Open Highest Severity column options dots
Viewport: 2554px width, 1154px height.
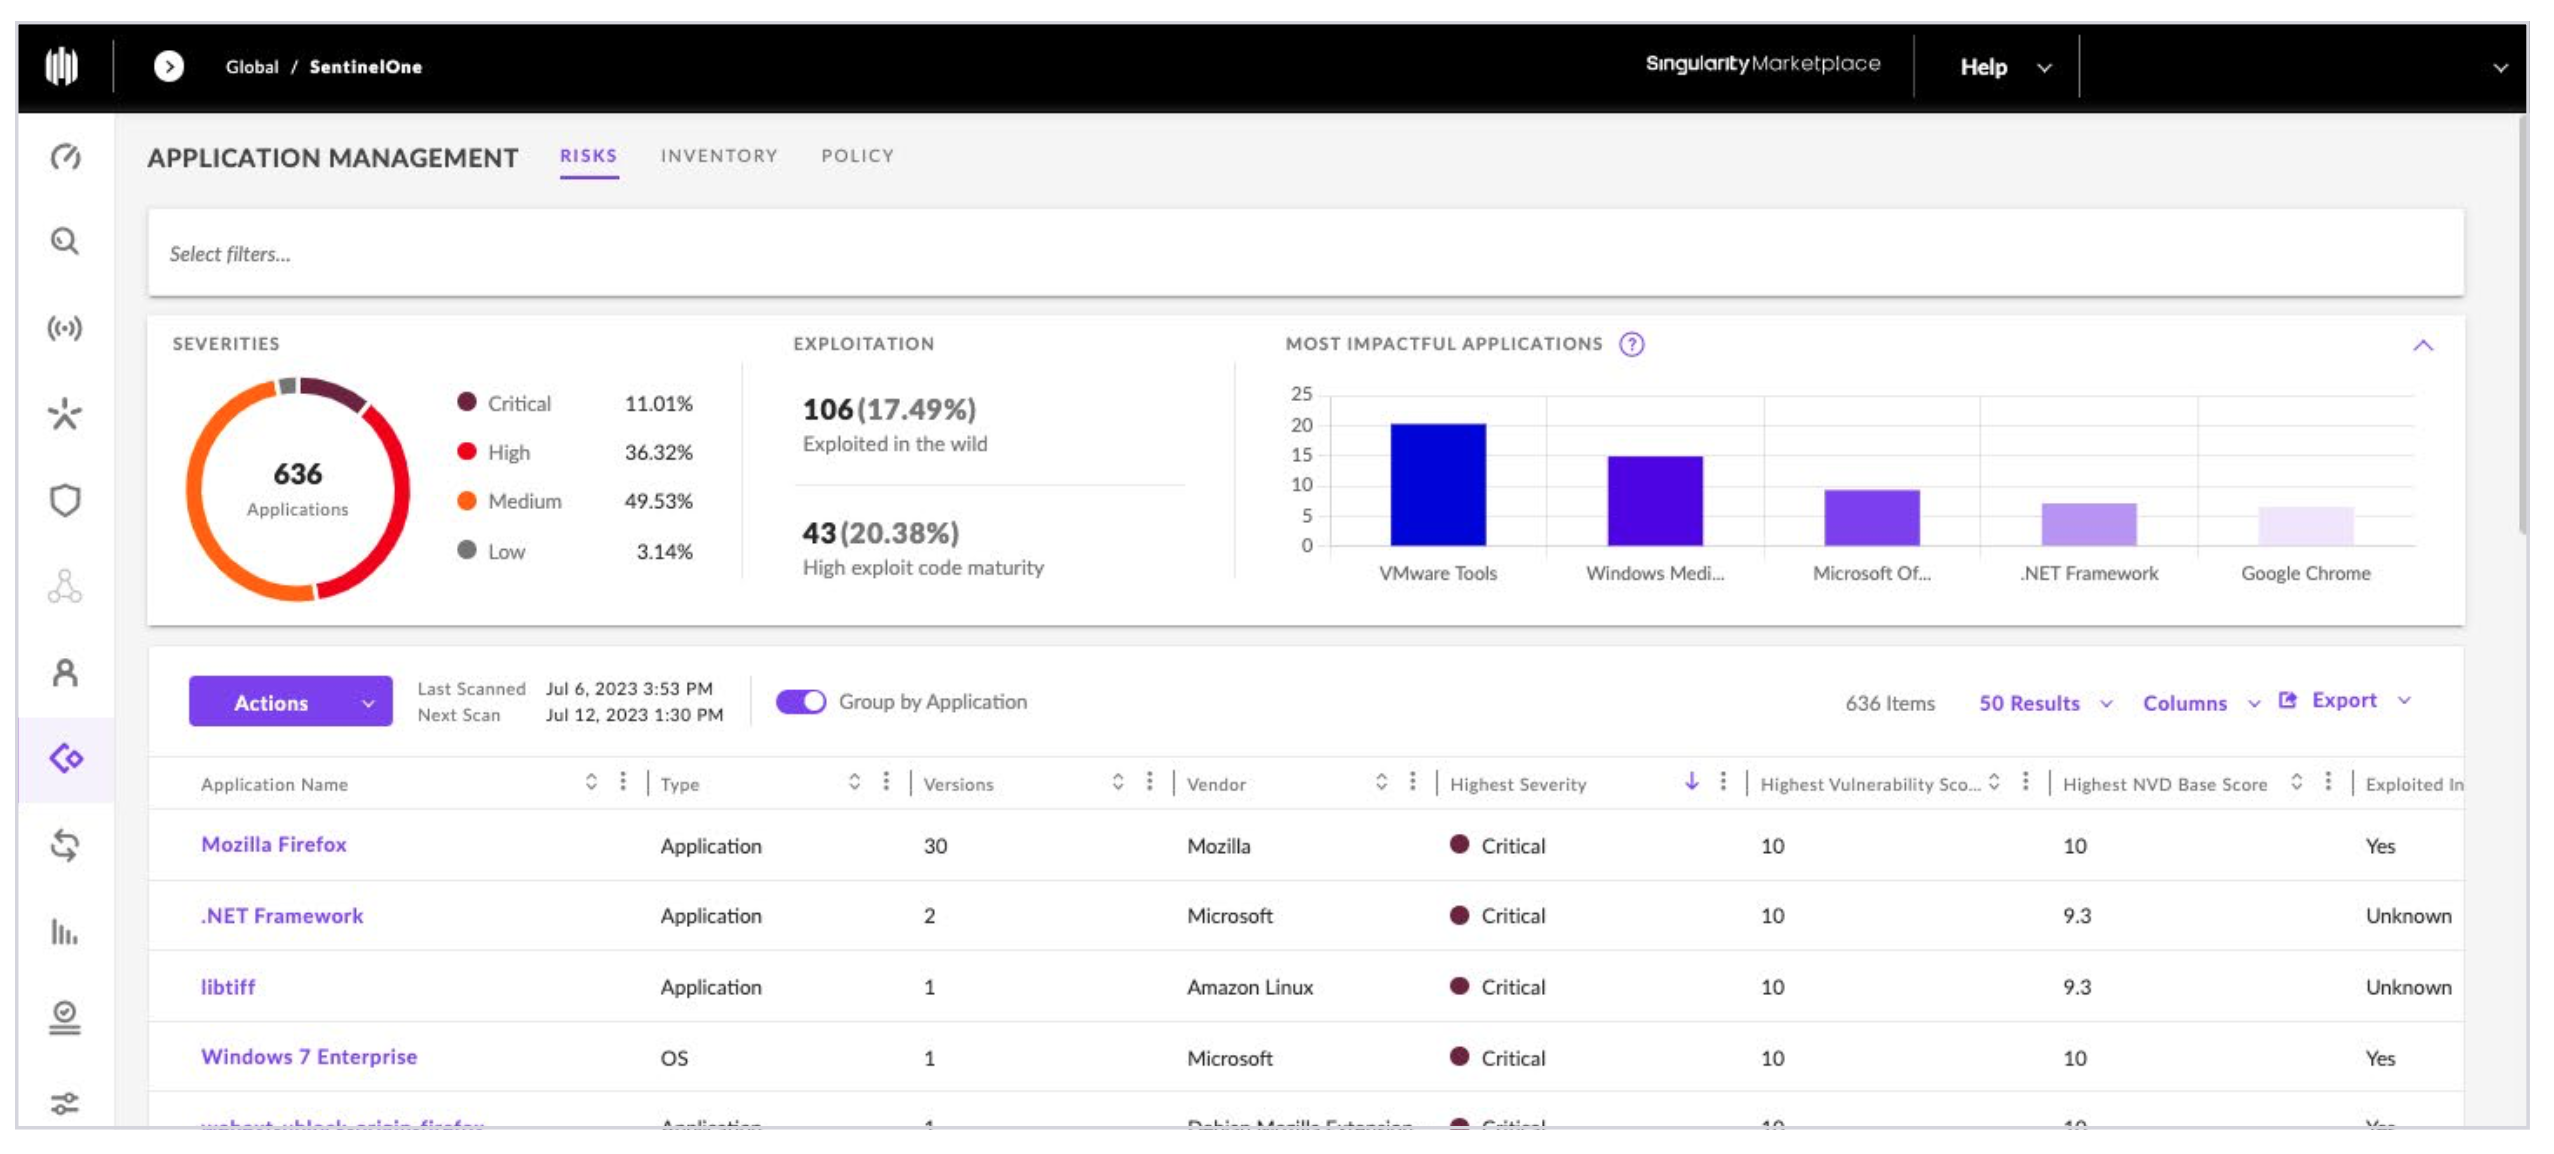1722,781
